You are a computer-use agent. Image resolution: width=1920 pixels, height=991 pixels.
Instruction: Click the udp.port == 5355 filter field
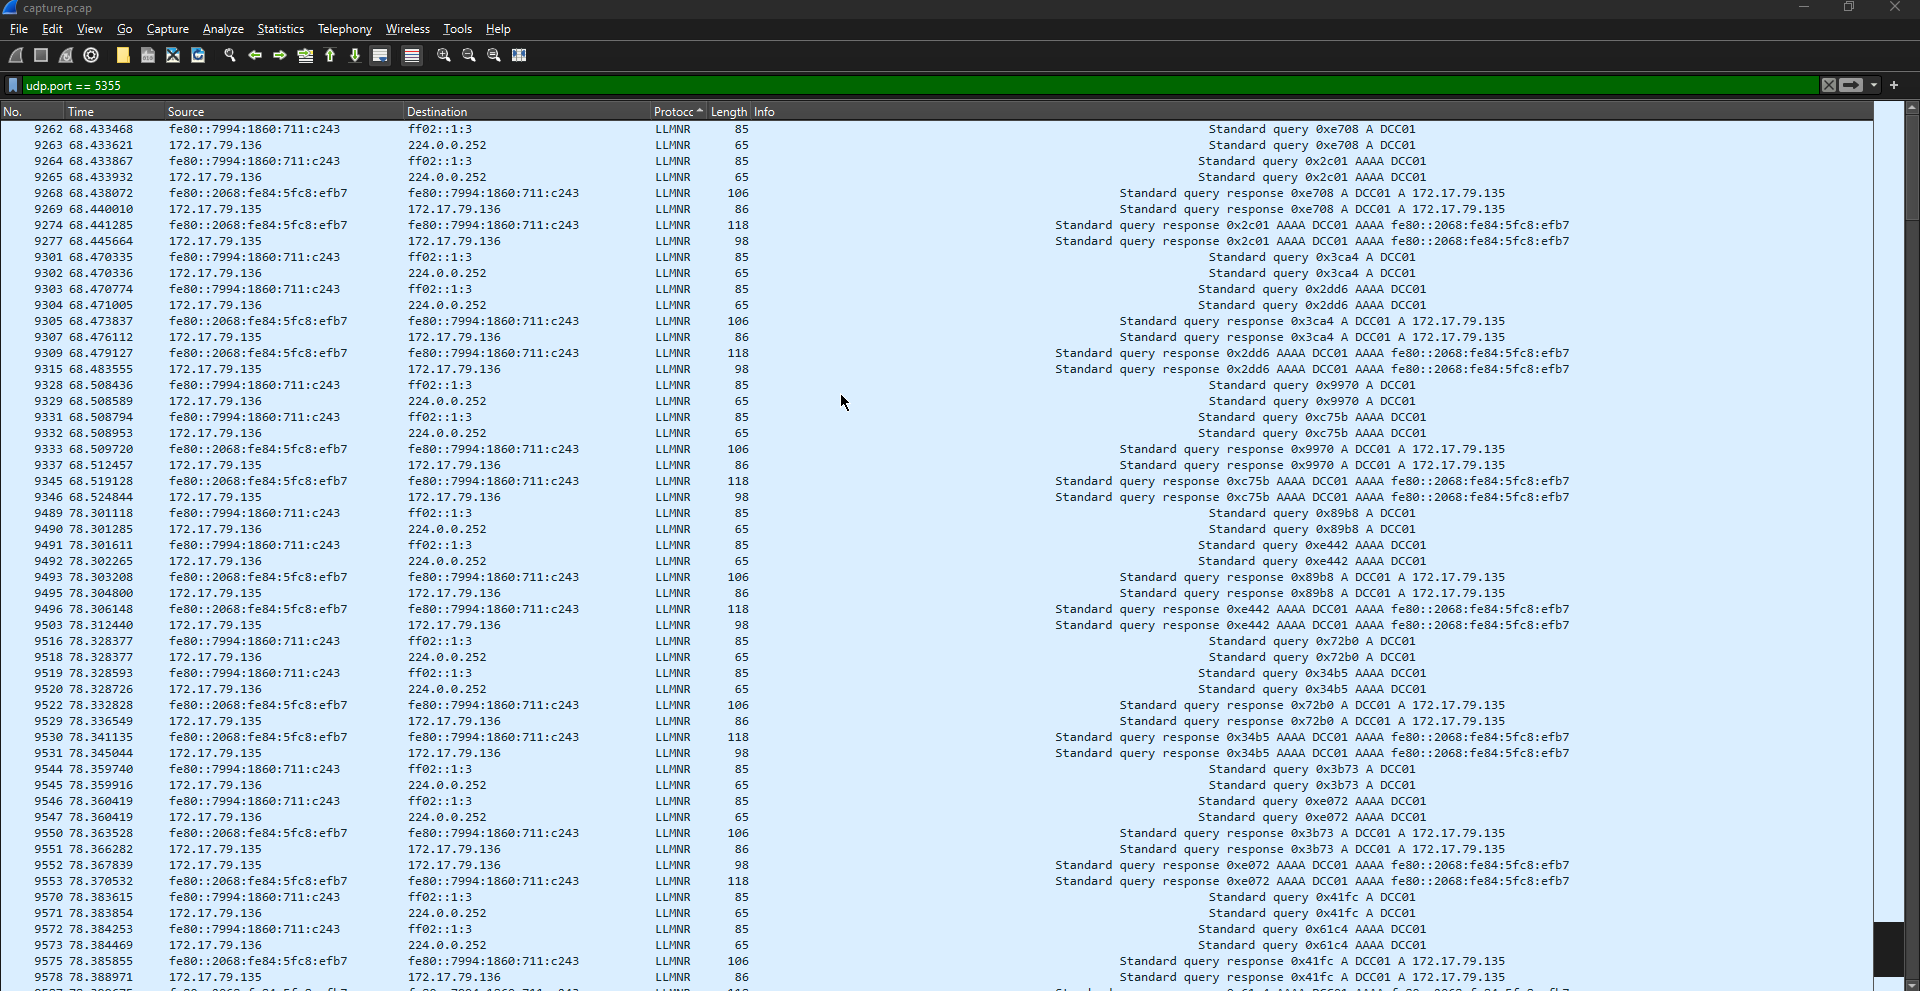point(920,86)
